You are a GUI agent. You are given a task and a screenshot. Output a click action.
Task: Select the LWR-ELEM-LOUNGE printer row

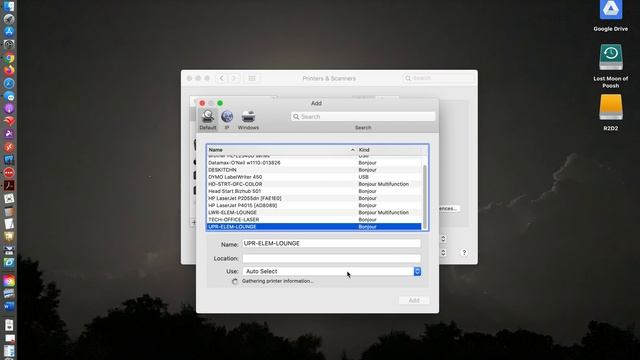tap(314, 212)
